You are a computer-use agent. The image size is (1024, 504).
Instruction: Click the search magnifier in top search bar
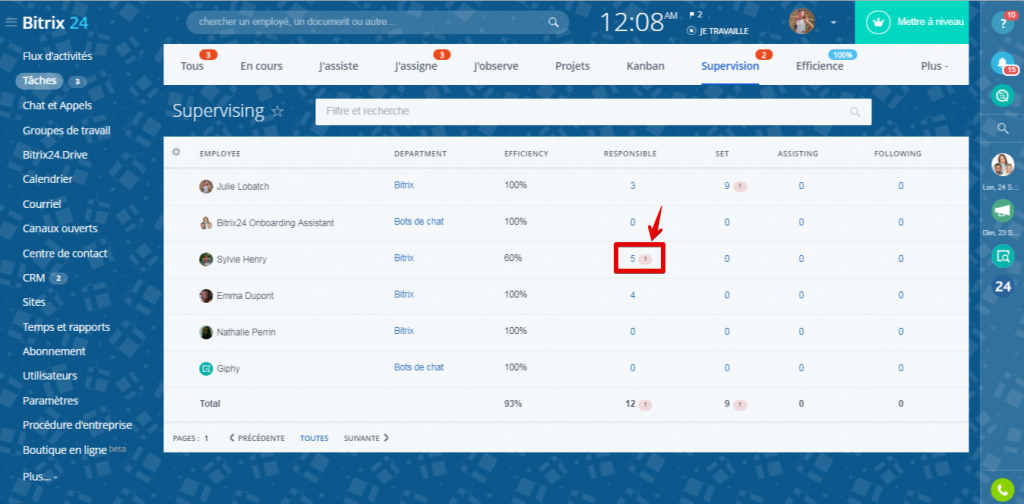(553, 22)
